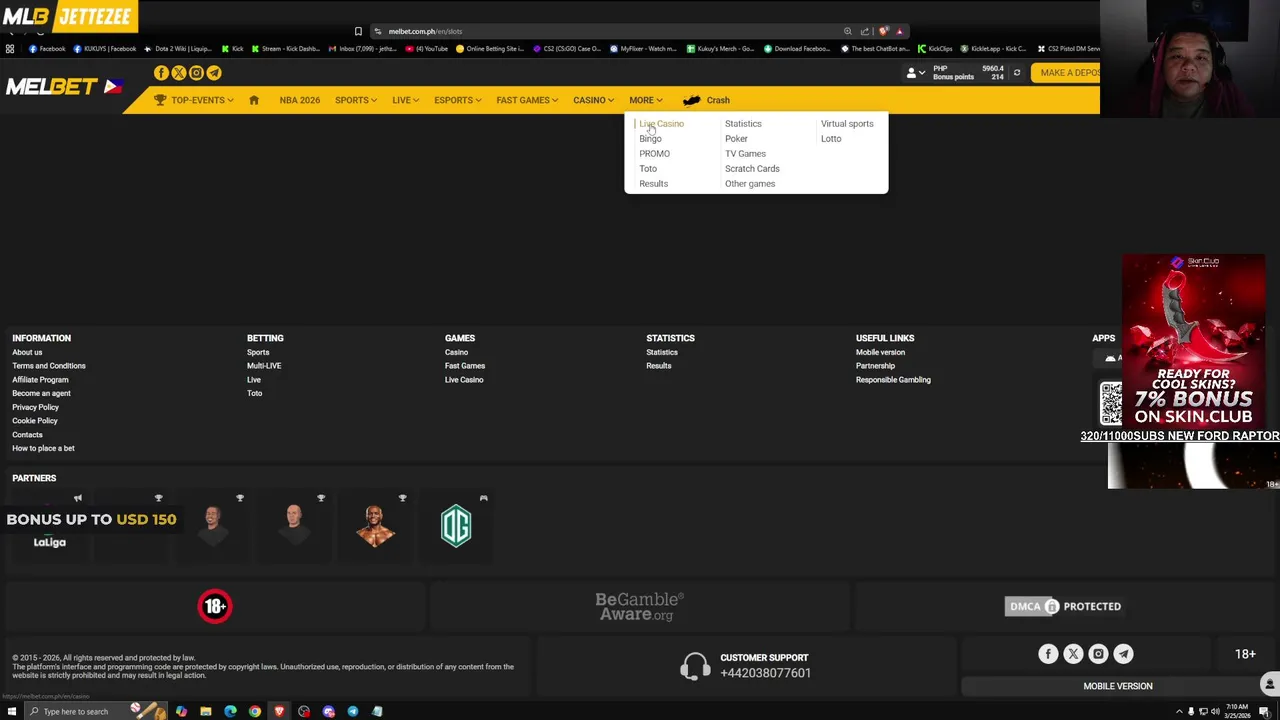Open browser apps grid icon in bookmarks bar
The height and width of the screenshot is (720, 1280).
tap(10, 48)
